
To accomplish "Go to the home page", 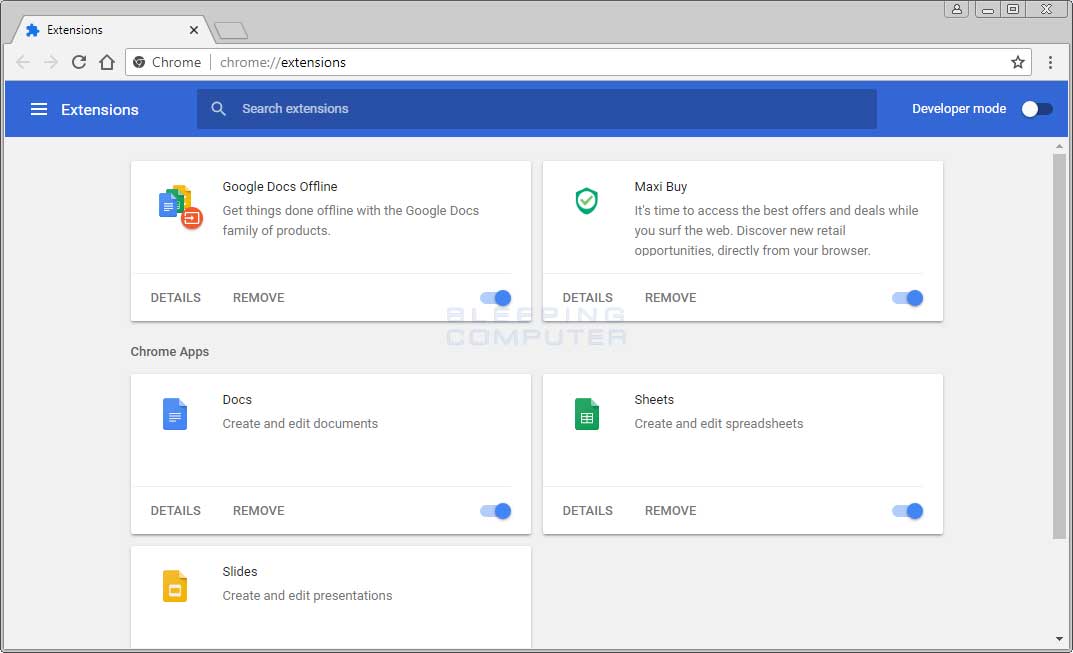I will [x=107, y=62].
